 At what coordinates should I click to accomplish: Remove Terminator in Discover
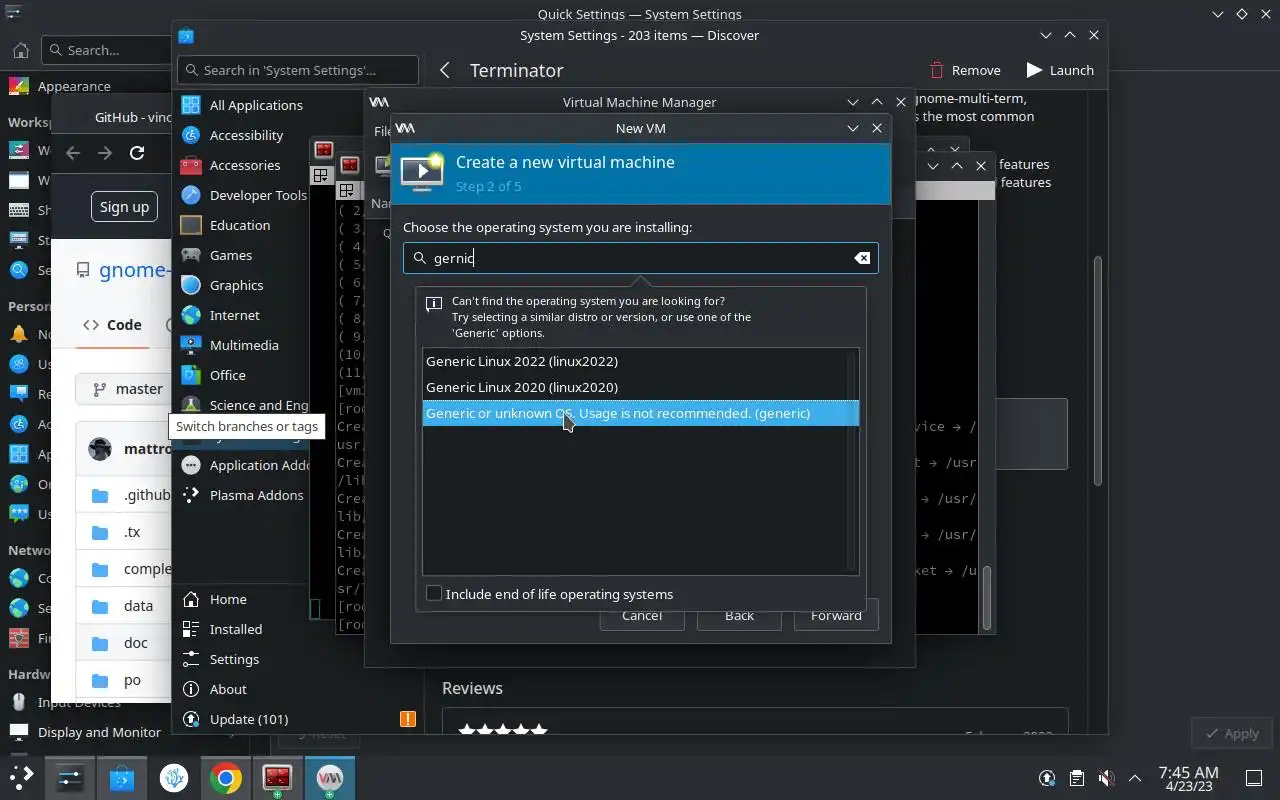pyautogui.click(x=965, y=70)
